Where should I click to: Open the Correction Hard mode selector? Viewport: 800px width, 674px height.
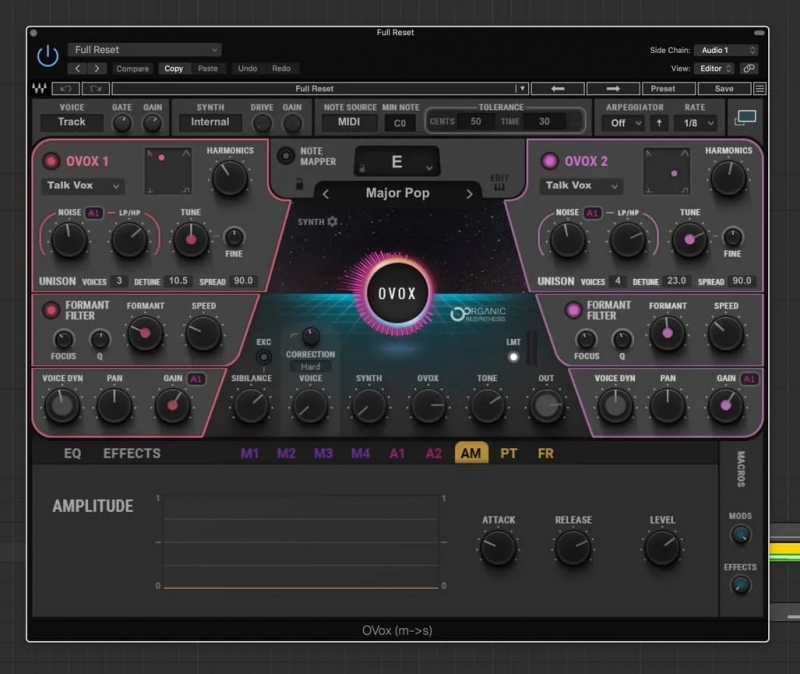311,366
